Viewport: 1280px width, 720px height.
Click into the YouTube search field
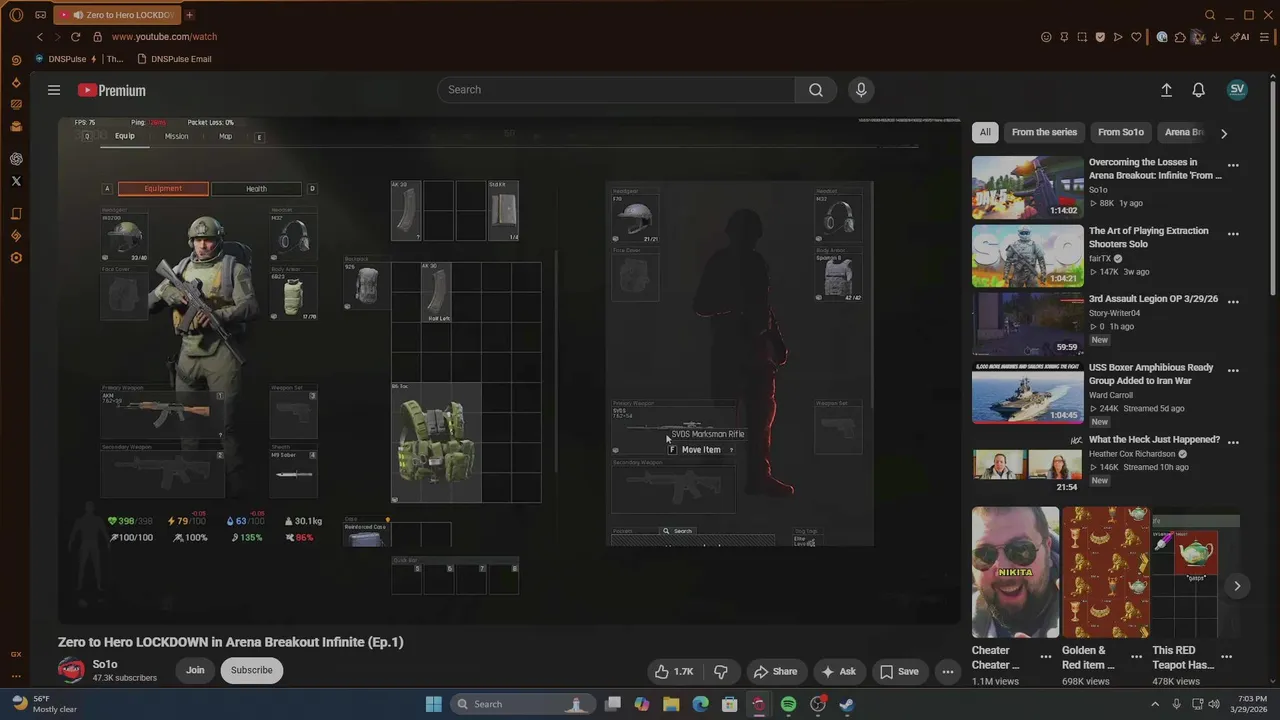[x=616, y=90]
